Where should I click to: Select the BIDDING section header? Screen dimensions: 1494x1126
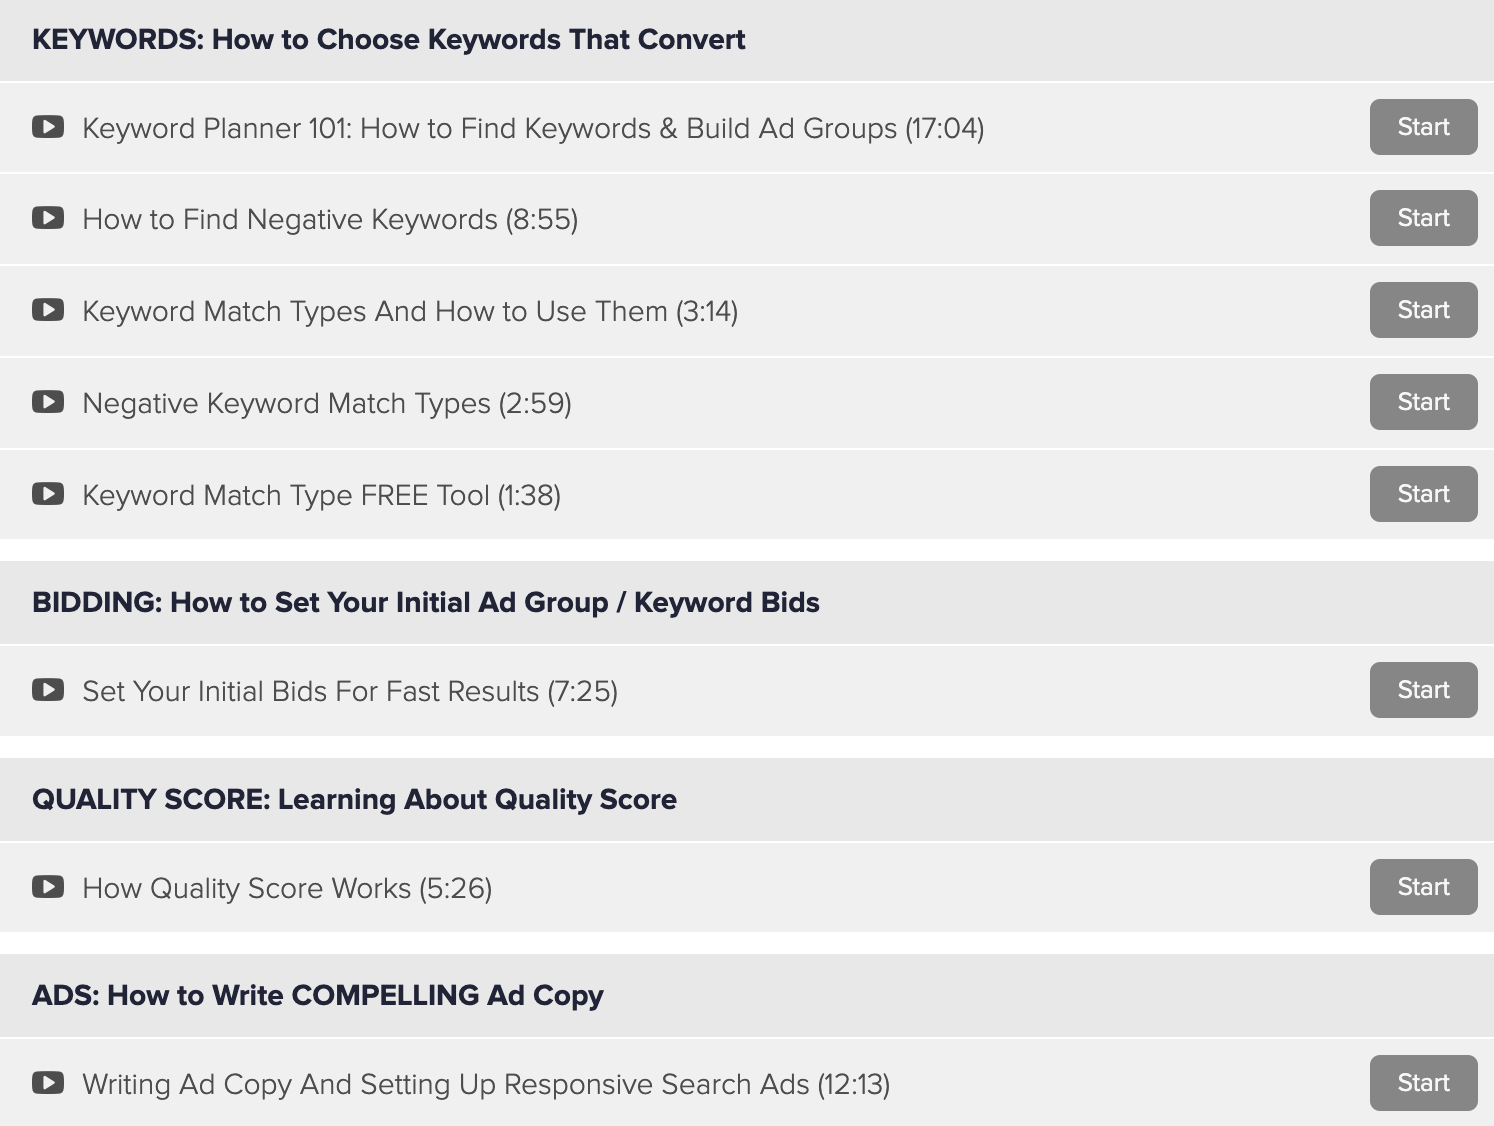(x=747, y=602)
